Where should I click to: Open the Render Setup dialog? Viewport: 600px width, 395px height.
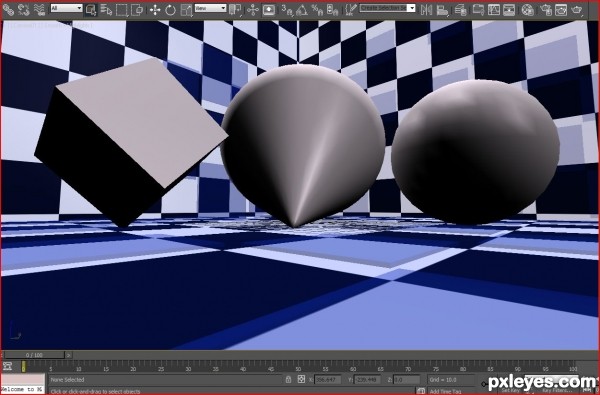546,10
